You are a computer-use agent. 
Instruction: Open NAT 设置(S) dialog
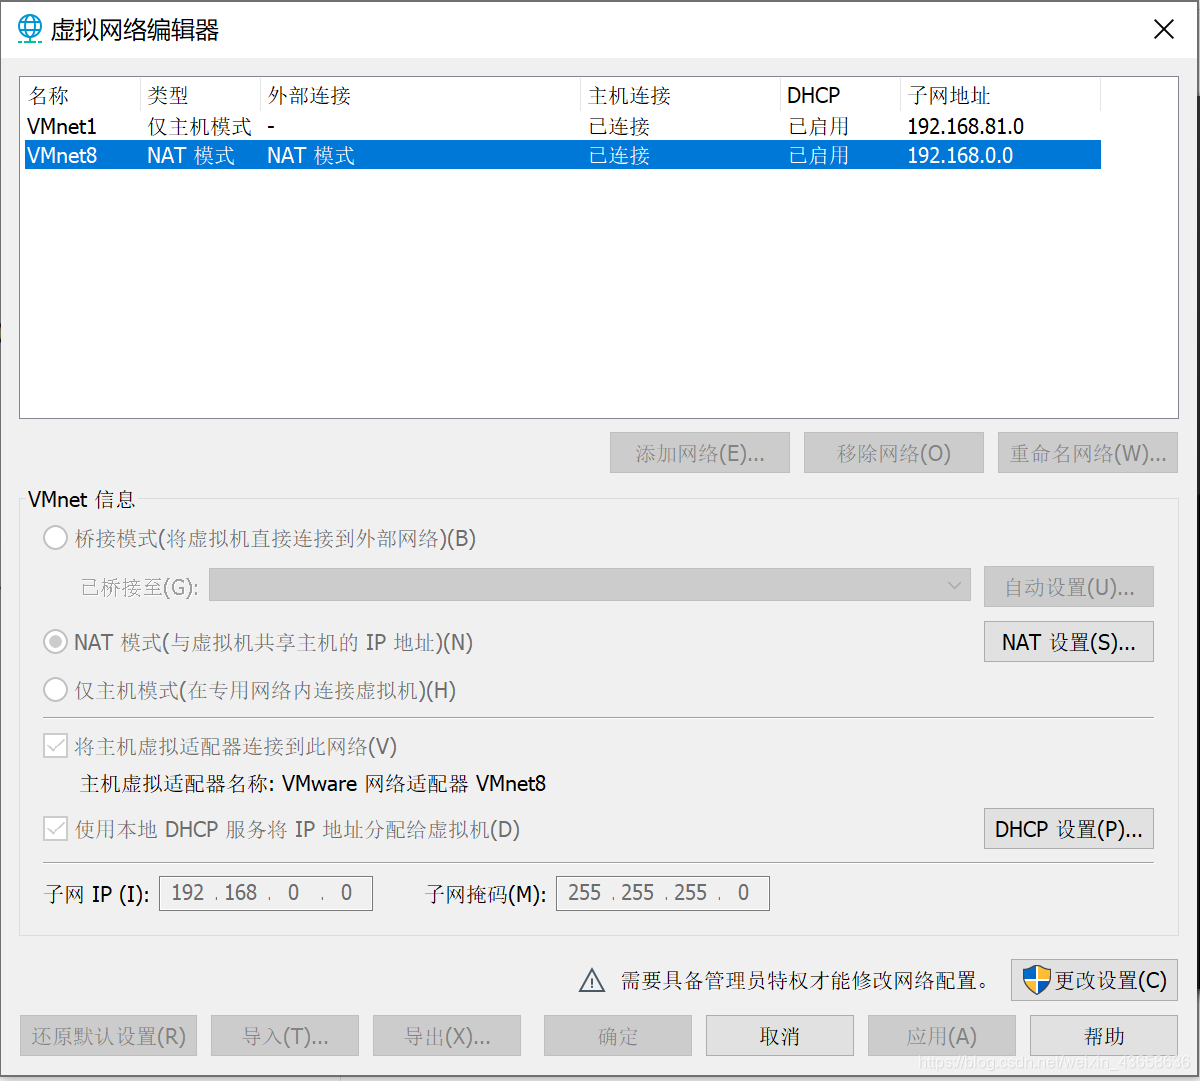point(1069,642)
